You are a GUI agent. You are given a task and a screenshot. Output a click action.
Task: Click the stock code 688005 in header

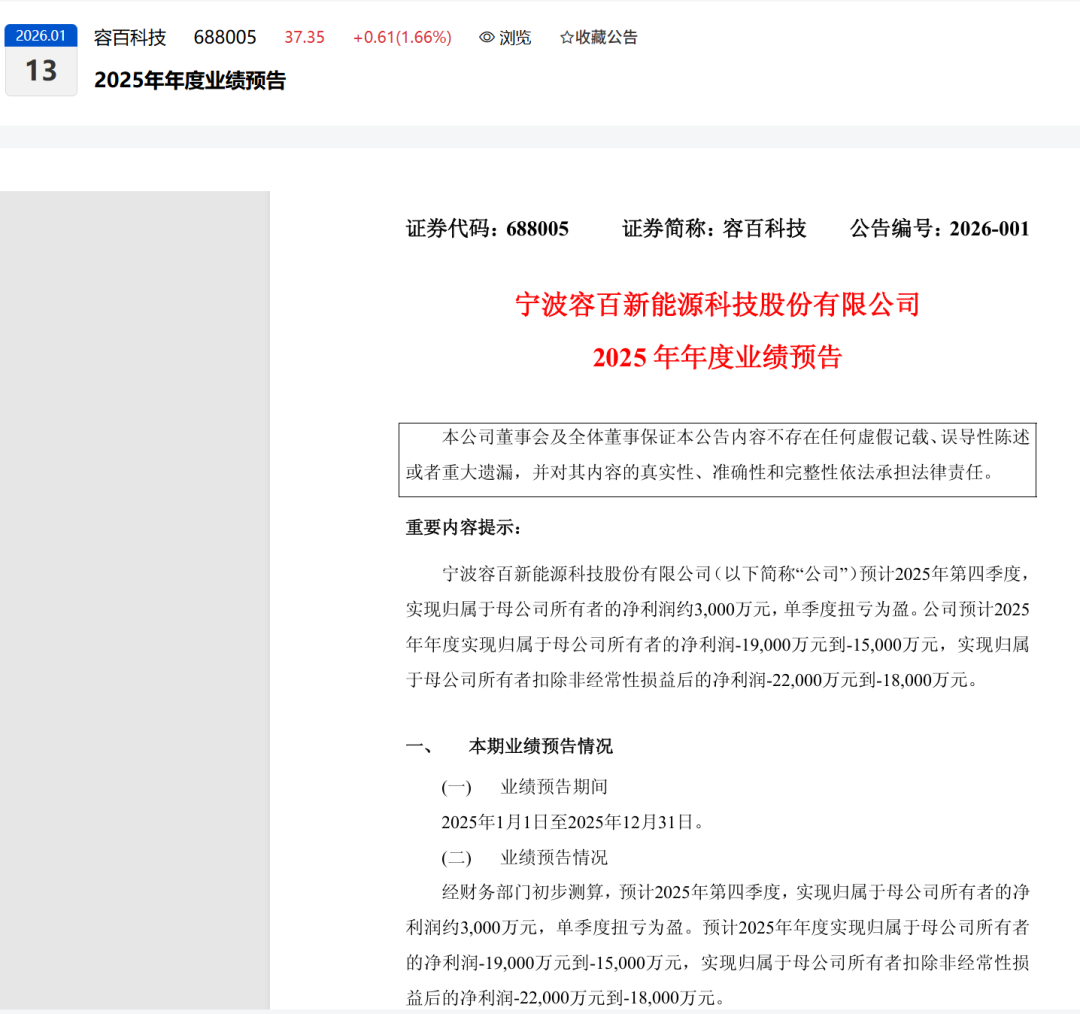[x=225, y=37]
